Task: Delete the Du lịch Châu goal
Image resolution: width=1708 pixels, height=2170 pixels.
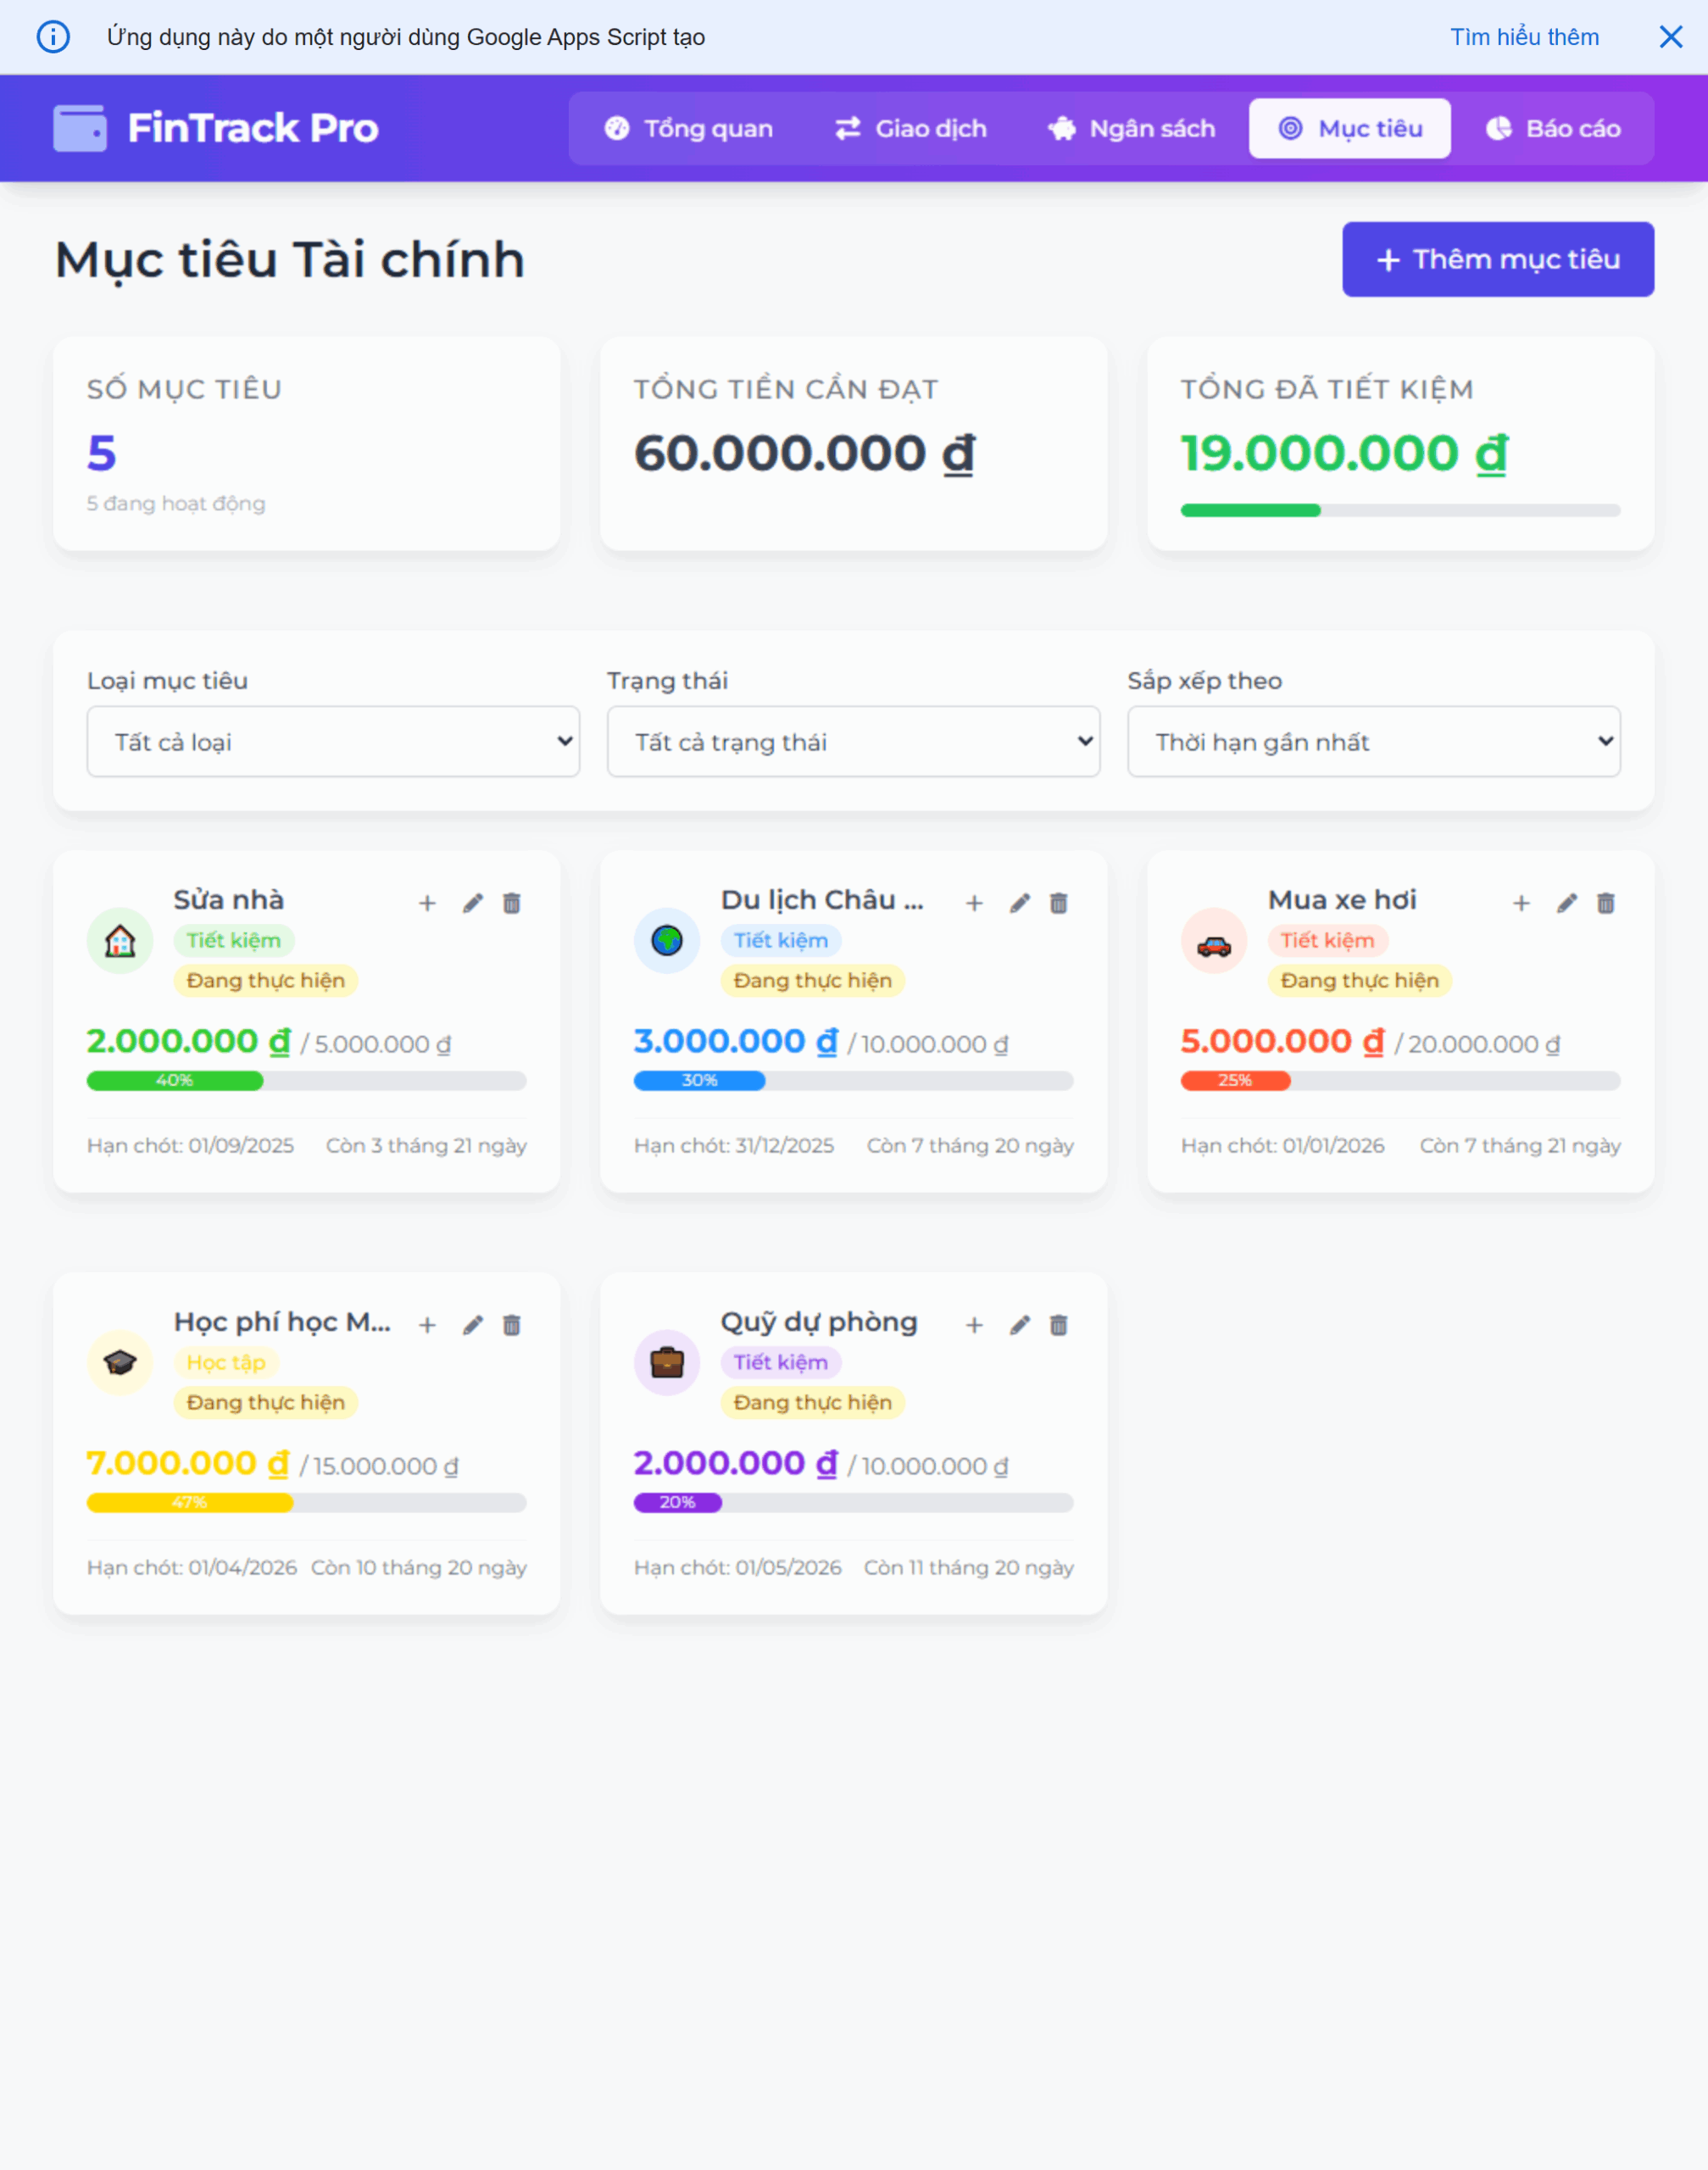Action: (x=1058, y=904)
